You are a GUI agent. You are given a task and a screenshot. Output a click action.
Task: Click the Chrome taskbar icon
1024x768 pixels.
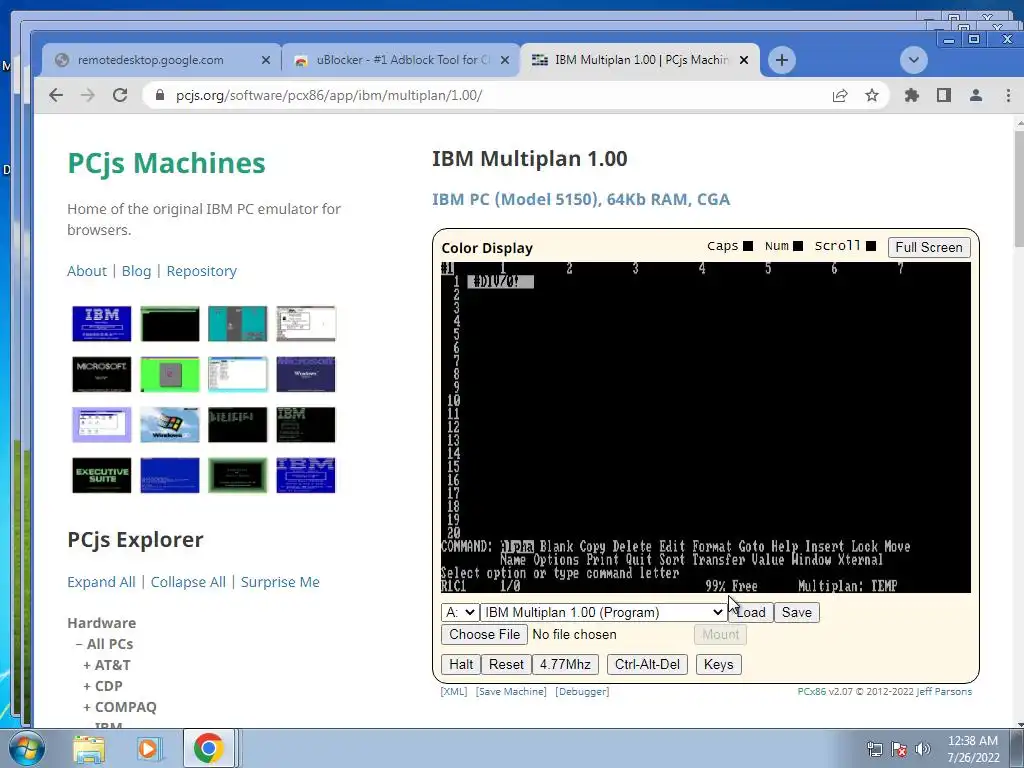pos(209,749)
